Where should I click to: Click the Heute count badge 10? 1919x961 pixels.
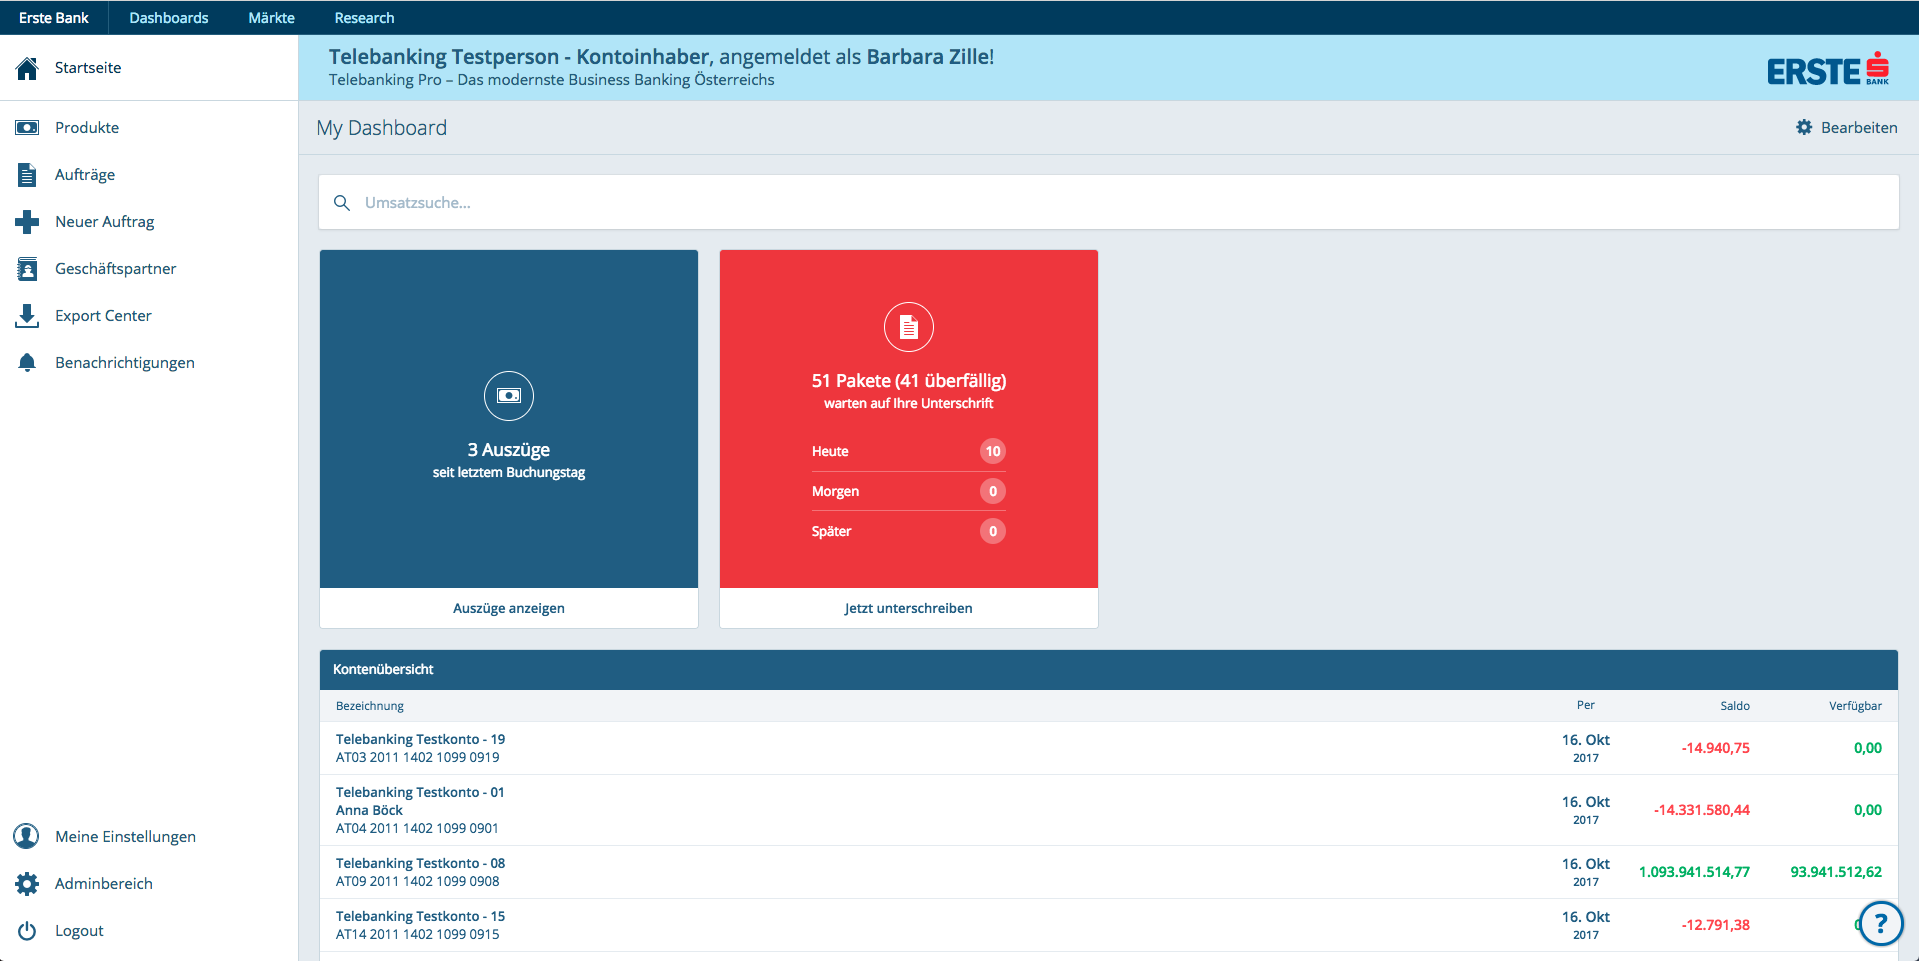(x=993, y=451)
